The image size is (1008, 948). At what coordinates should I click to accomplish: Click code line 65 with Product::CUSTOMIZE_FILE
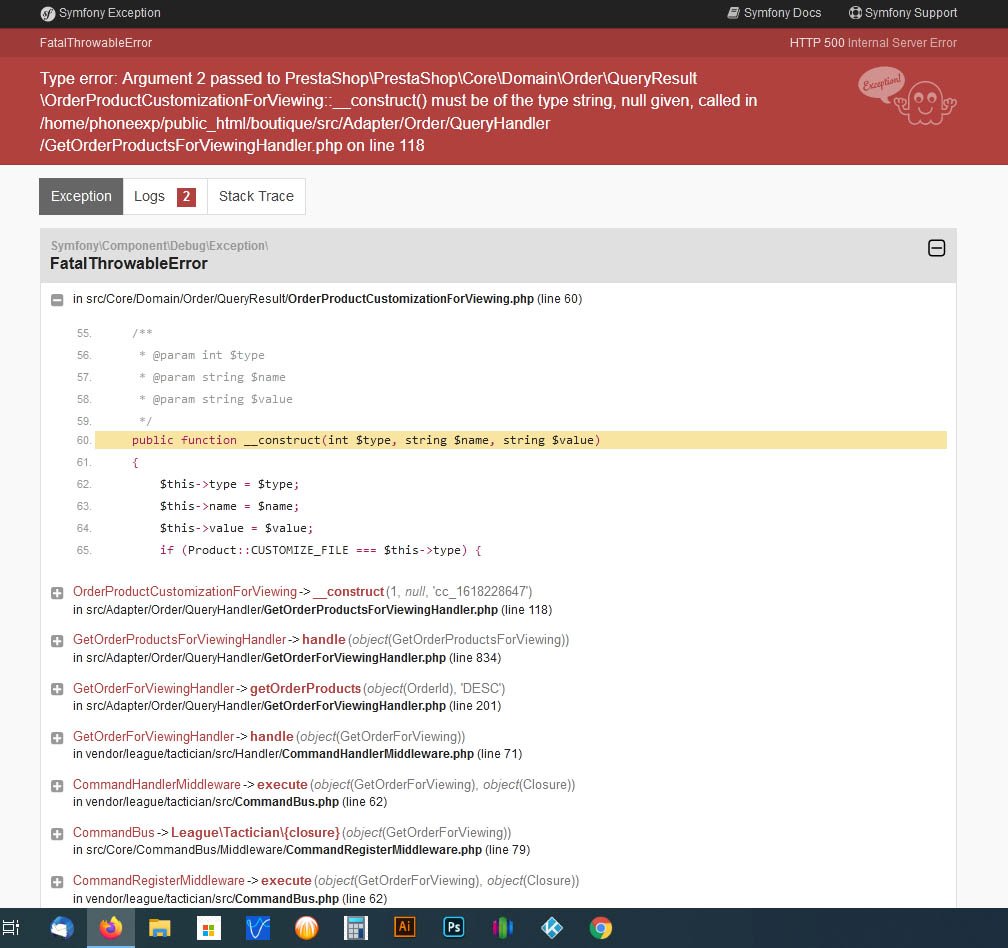(x=320, y=550)
